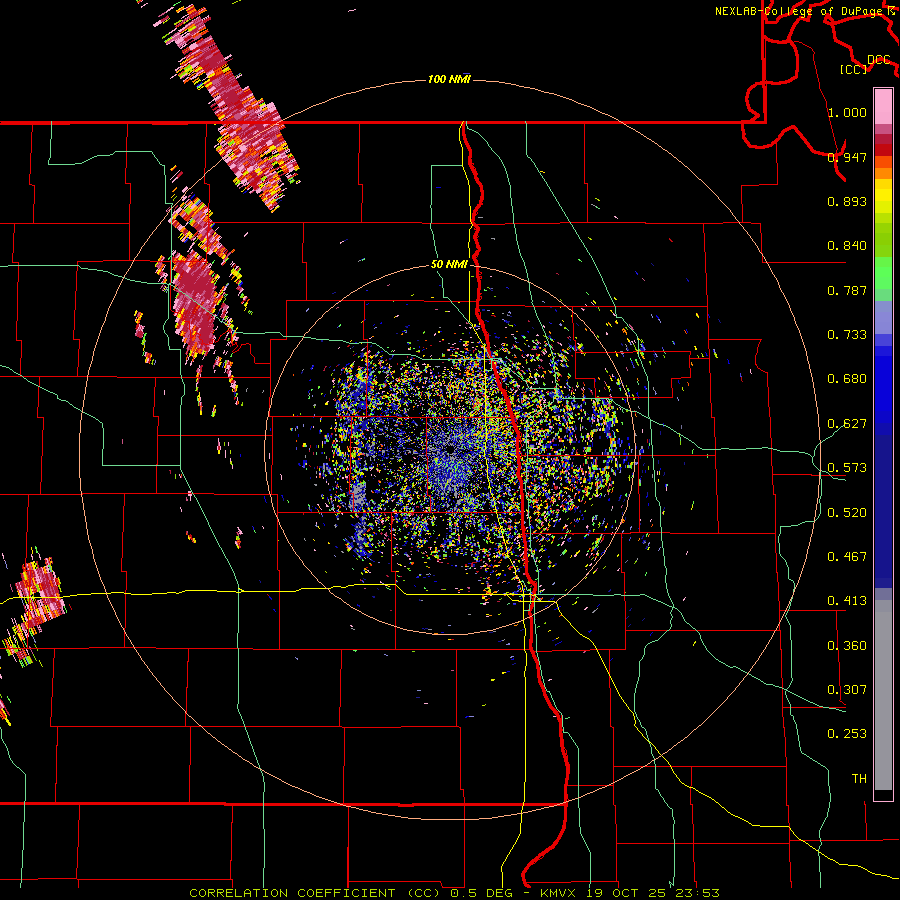900x900 pixels.
Task: Select the 0.307 scale value
Action: click(847, 690)
